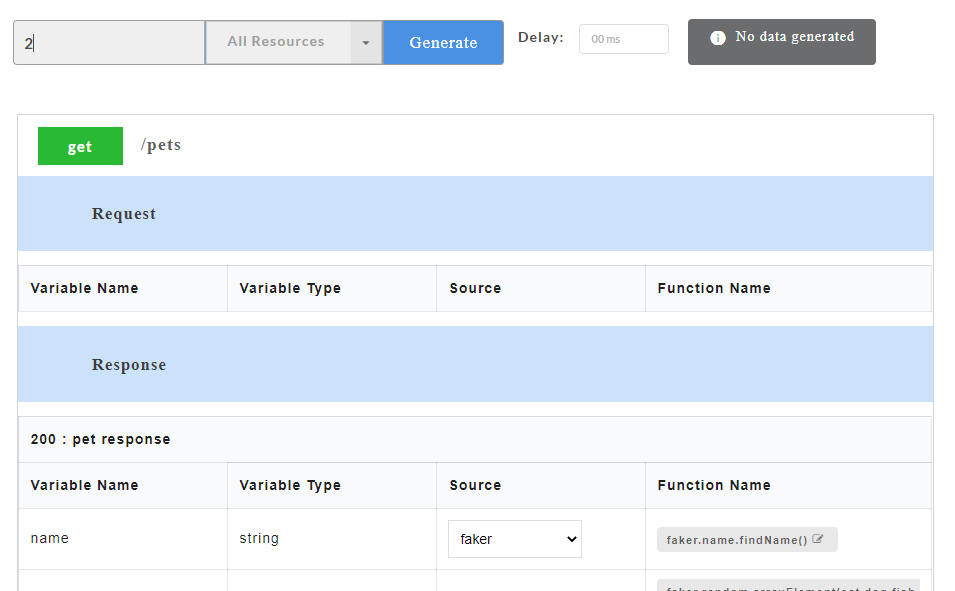The height and width of the screenshot is (591, 955).
Task: Click the chevron on the faker source selector
Action: click(570, 538)
